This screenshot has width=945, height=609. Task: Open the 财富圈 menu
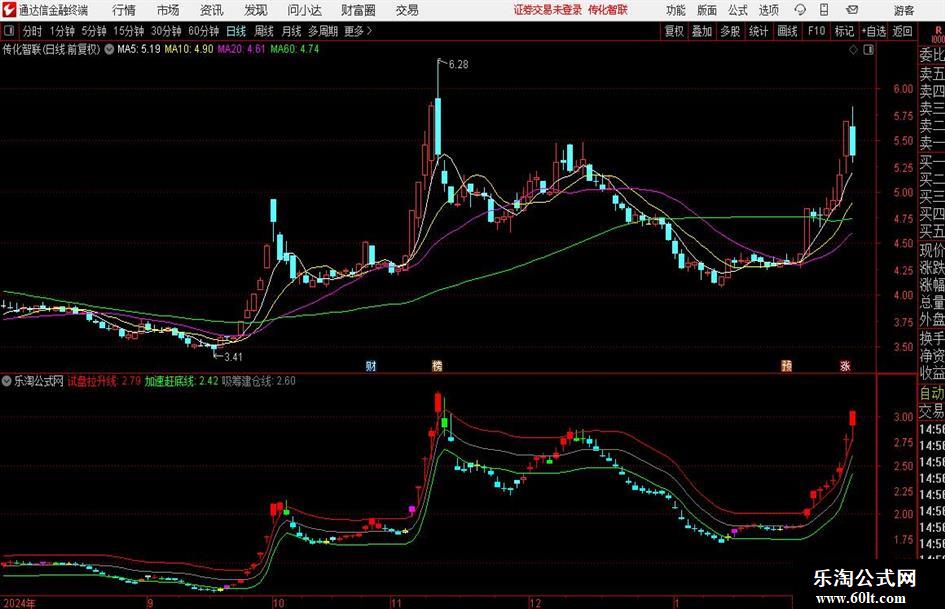pyautogui.click(x=358, y=10)
